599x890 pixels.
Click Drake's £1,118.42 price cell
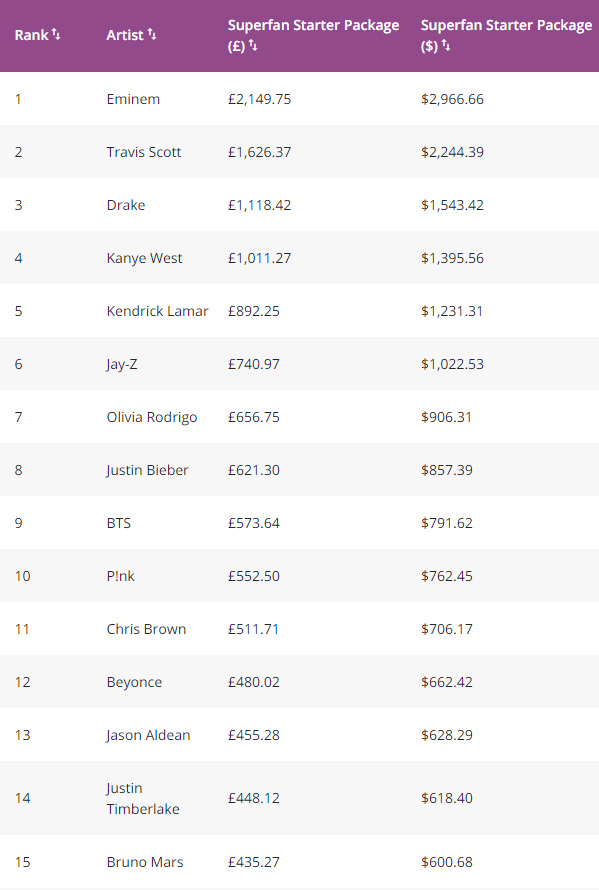[x=259, y=205]
